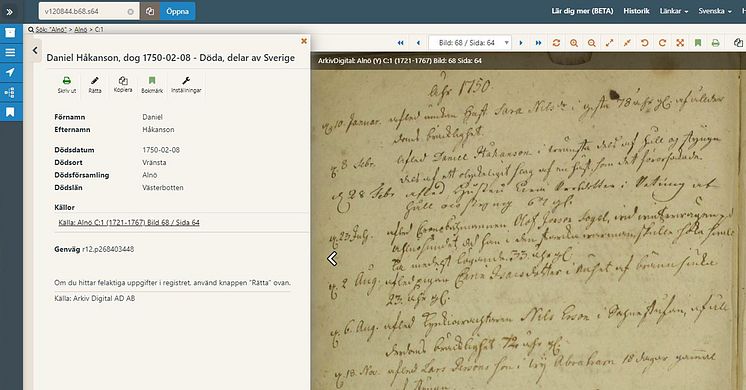Open the Historik menu
The width and height of the screenshot is (746, 390).
coord(636,11)
